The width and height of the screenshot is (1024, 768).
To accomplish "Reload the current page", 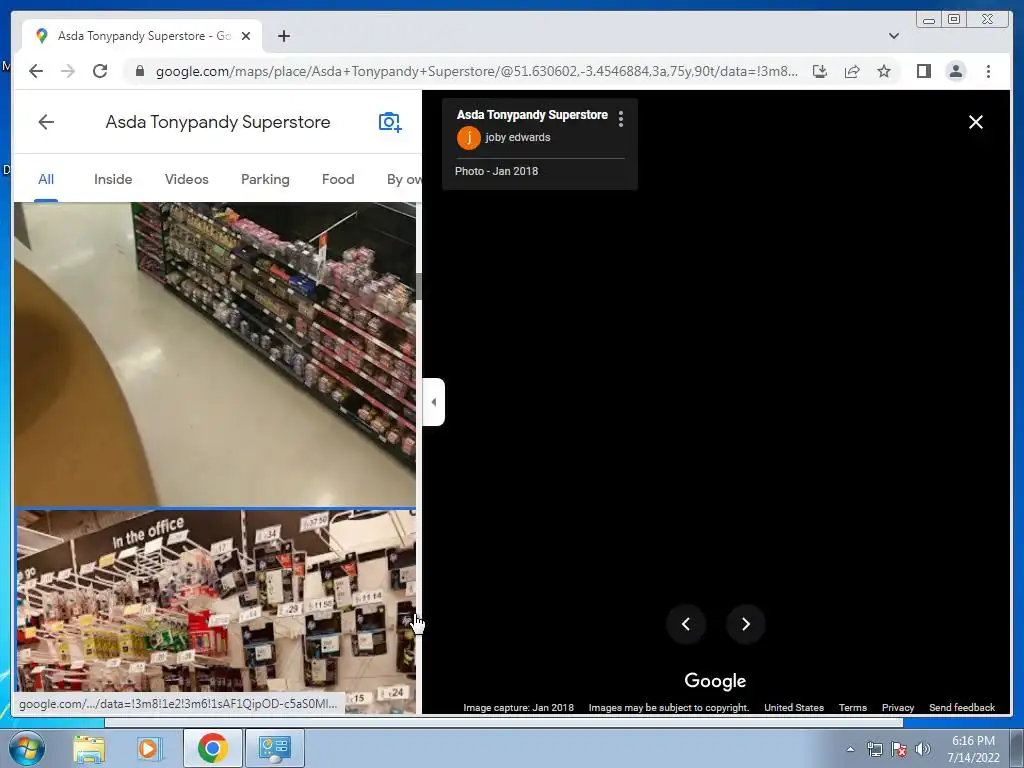I will pos(100,71).
